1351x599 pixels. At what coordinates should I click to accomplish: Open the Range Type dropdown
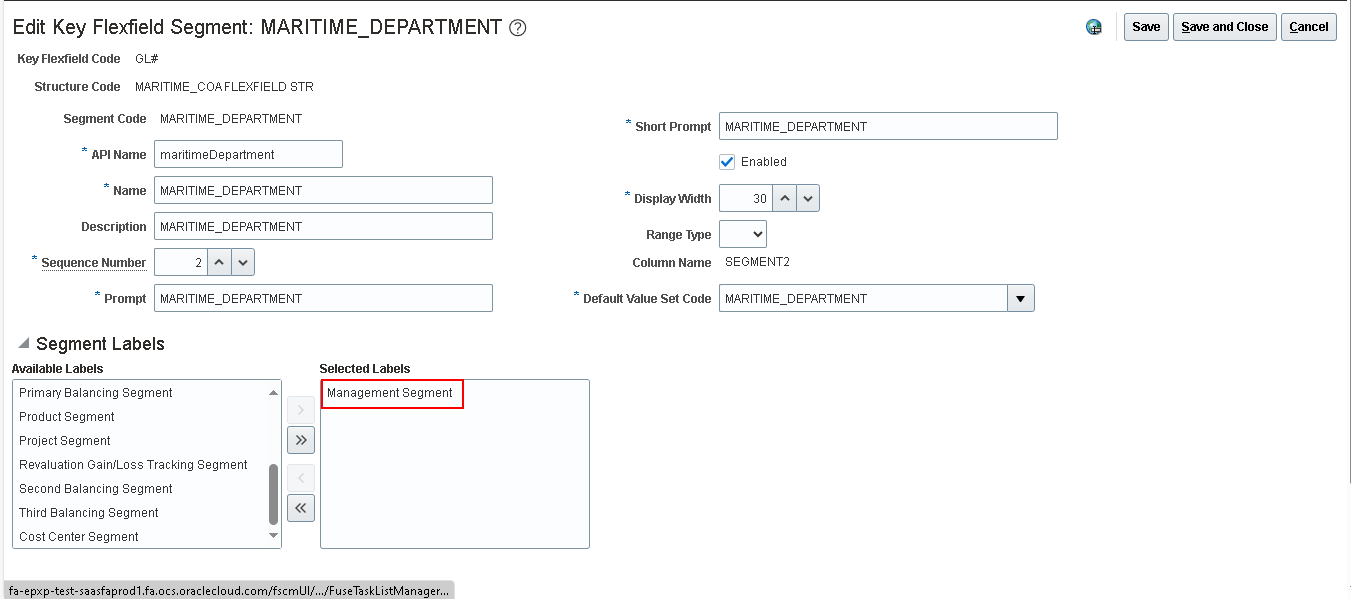[742, 233]
